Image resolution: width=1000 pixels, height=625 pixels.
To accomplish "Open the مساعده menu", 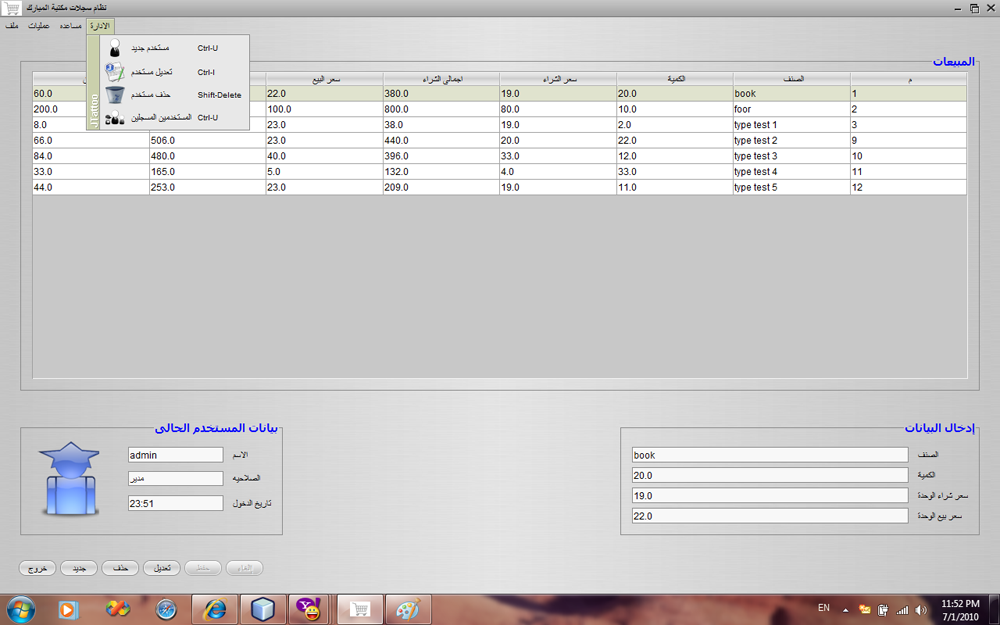I will [x=70, y=26].
